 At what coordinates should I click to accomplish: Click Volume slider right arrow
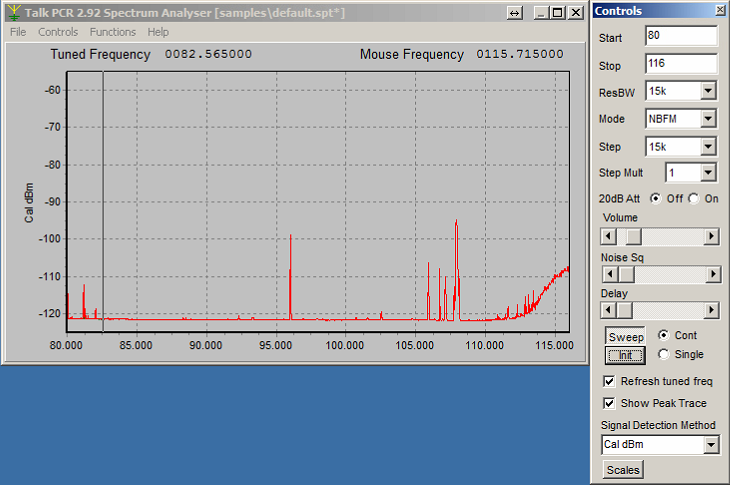pyautogui.click(x=711, y=236)
